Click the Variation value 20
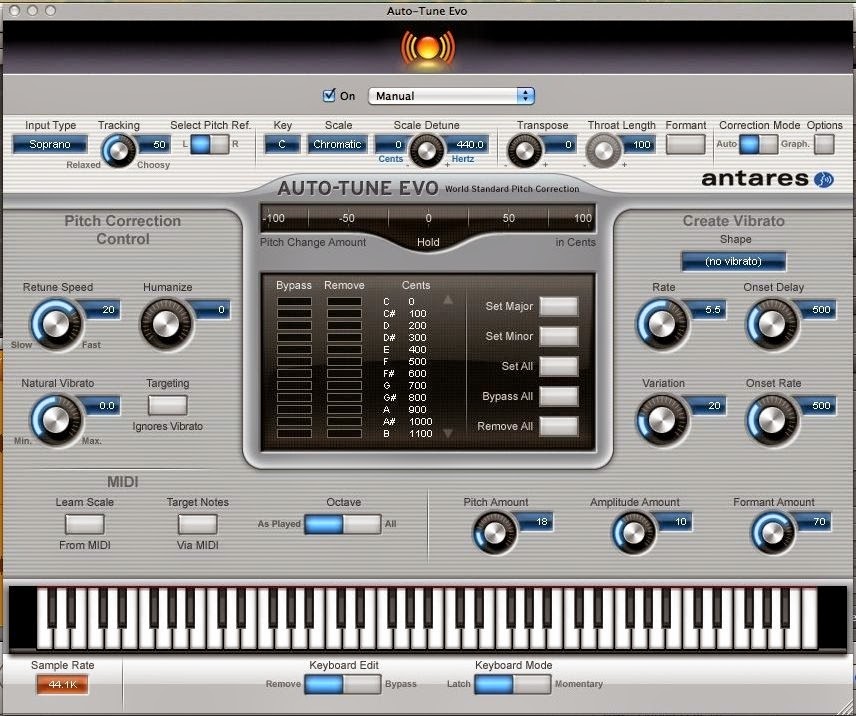The width and height of the screenshot is (856, 716). (x=709, y=405)
